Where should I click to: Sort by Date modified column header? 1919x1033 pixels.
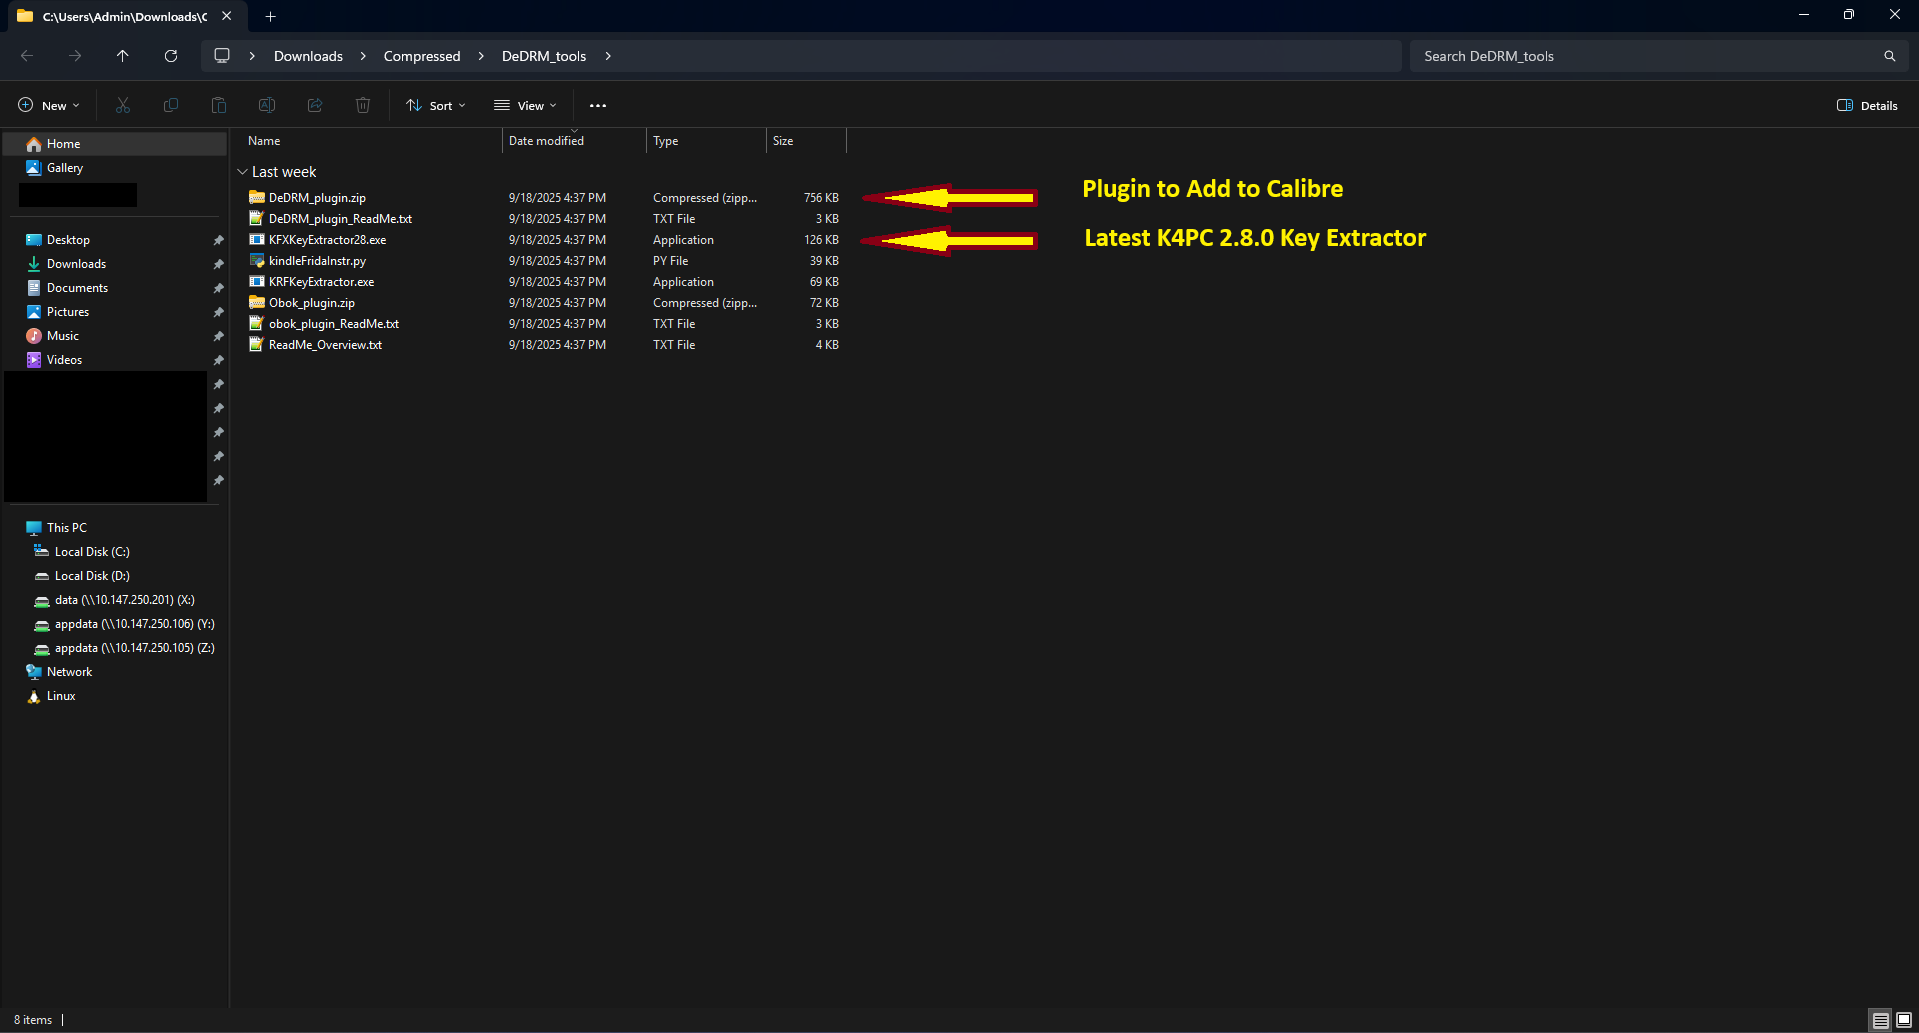pos(546,141)
